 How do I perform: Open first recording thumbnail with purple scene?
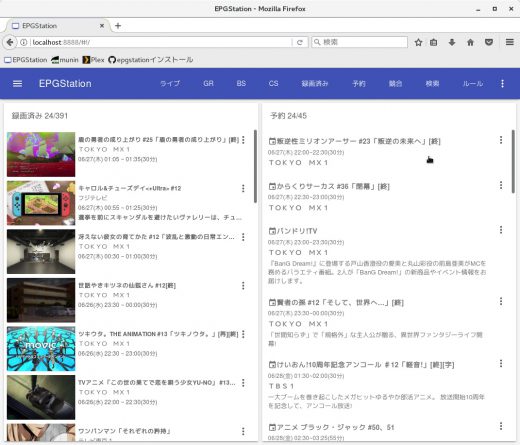click(41, 154)
